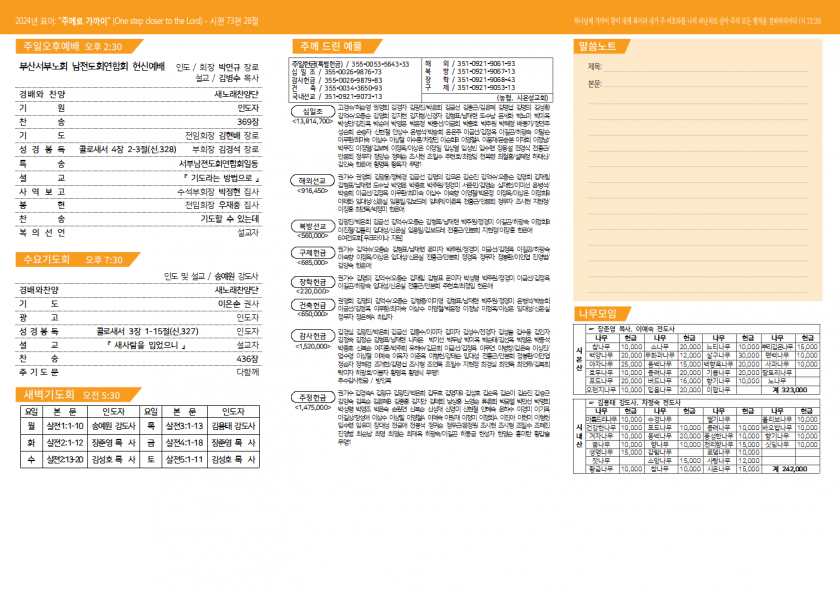Select Wednesday sermon title '새사람을 입었으니'
Screen dimensions: 840x594
coord(146,345)
